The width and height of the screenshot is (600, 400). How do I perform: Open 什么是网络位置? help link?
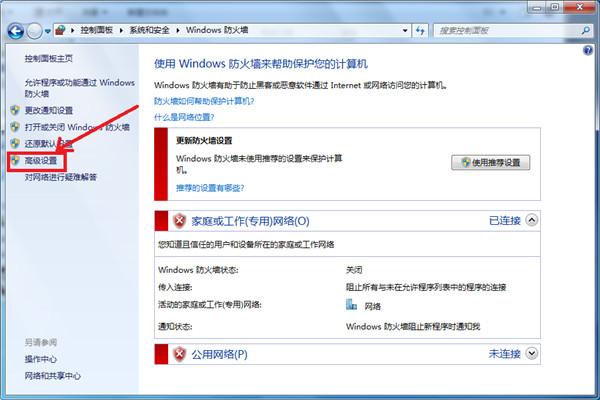184,118
